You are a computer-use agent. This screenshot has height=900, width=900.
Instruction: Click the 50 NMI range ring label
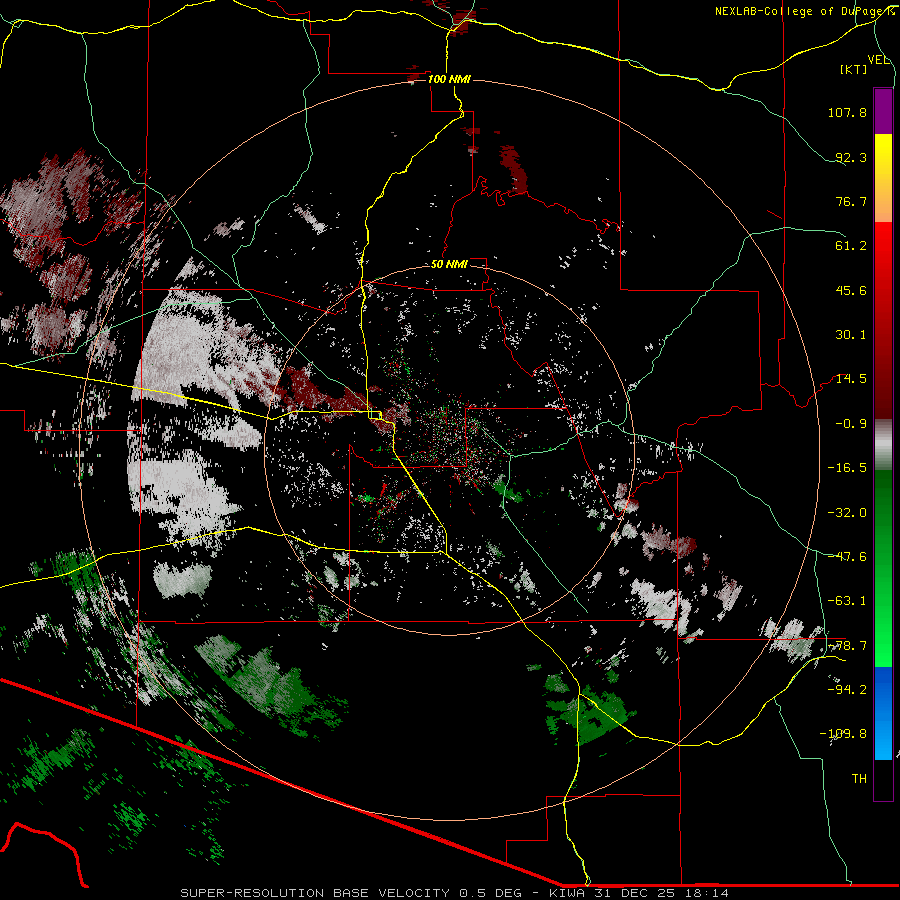point(449,264)
